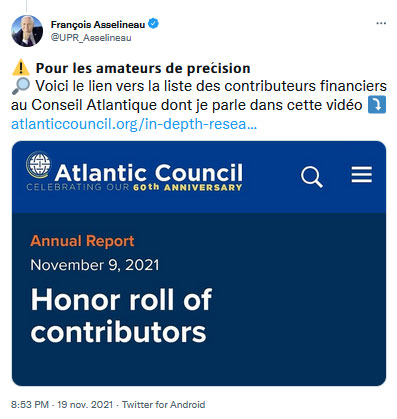
Task: Click the Atlantic Council globe logo
Action: 39,164
